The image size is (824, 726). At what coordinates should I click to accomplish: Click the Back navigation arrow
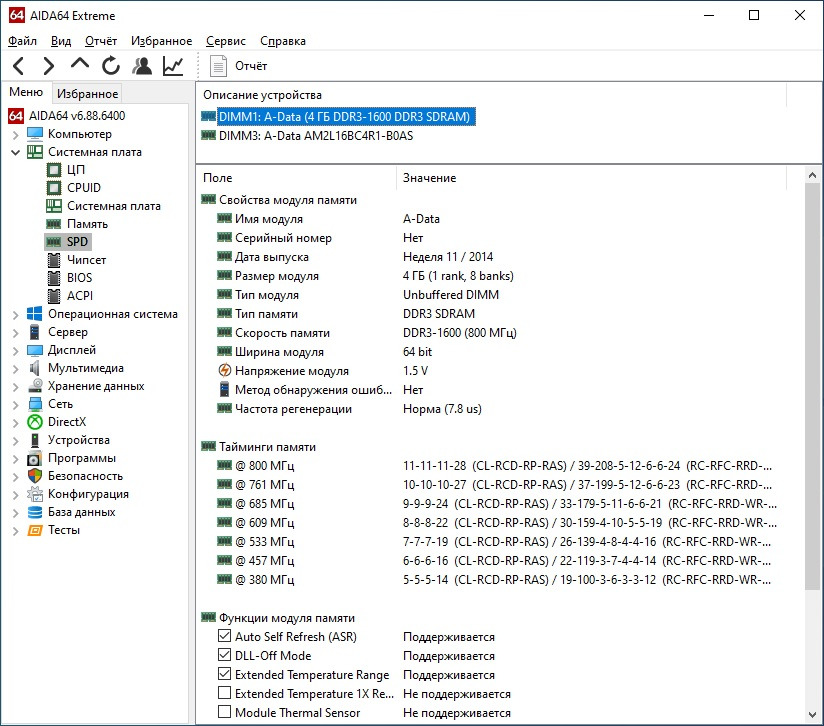click(18, 66)
